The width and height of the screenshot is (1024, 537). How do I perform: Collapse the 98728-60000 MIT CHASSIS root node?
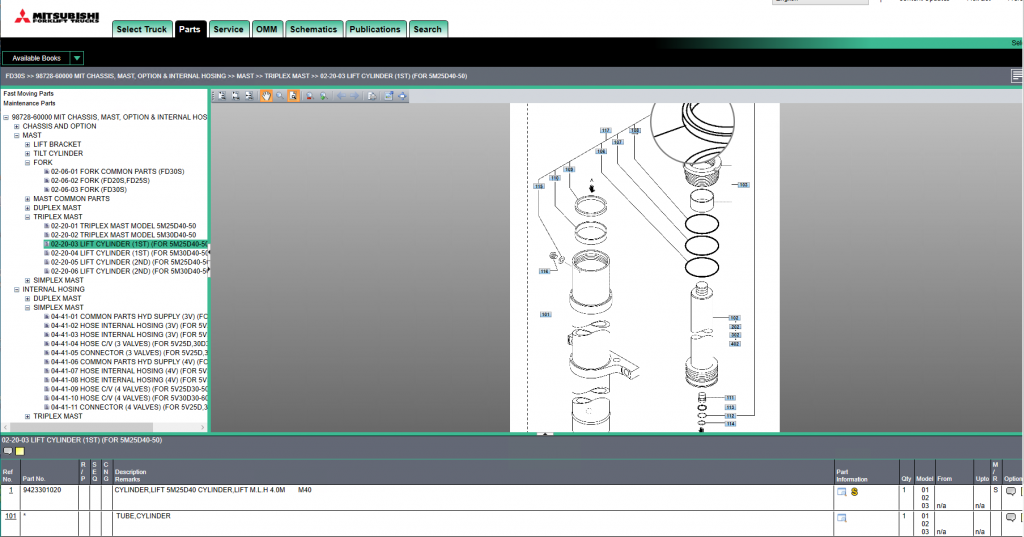6,118
